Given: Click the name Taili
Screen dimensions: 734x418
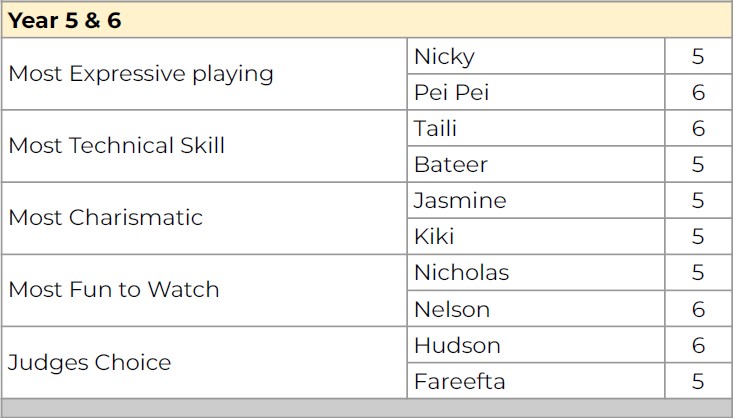Looking at the screenshot, I should tap(435, 128).
